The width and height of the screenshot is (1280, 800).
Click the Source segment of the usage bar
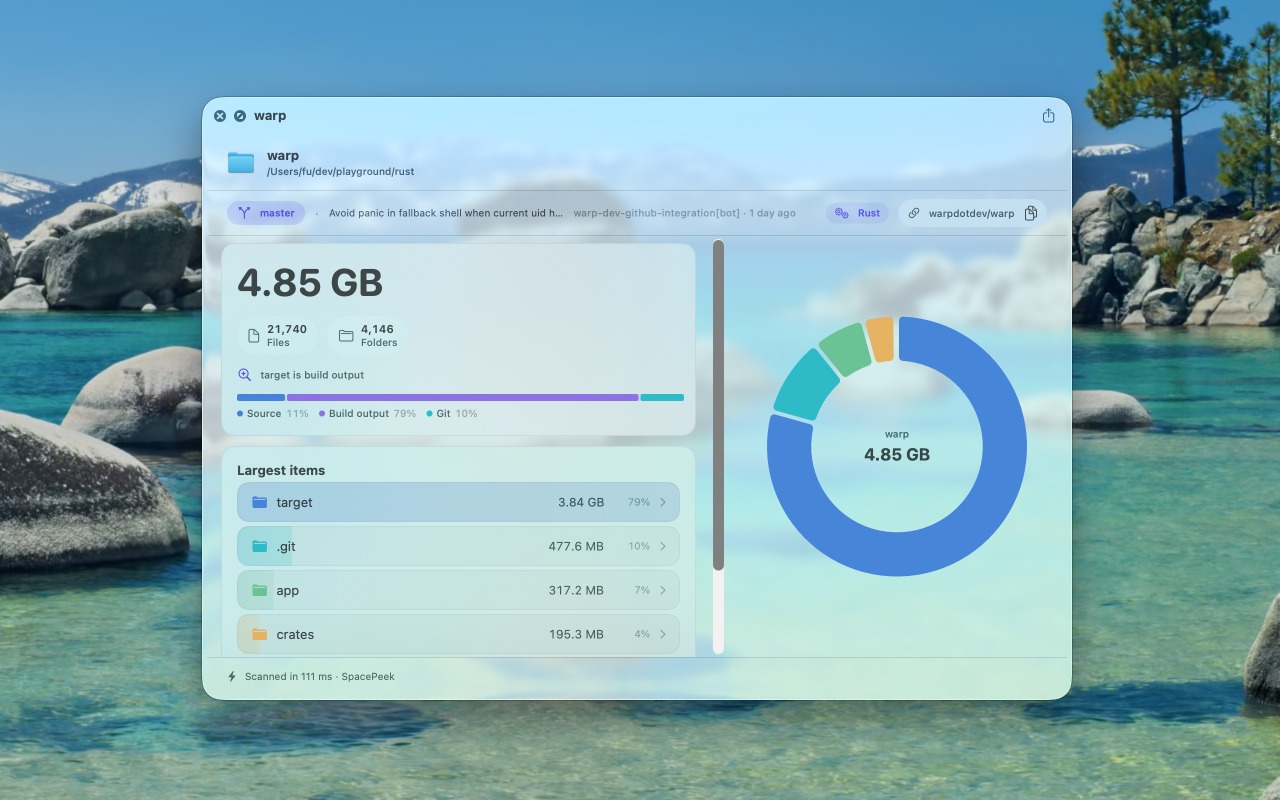tap(261, 397)
